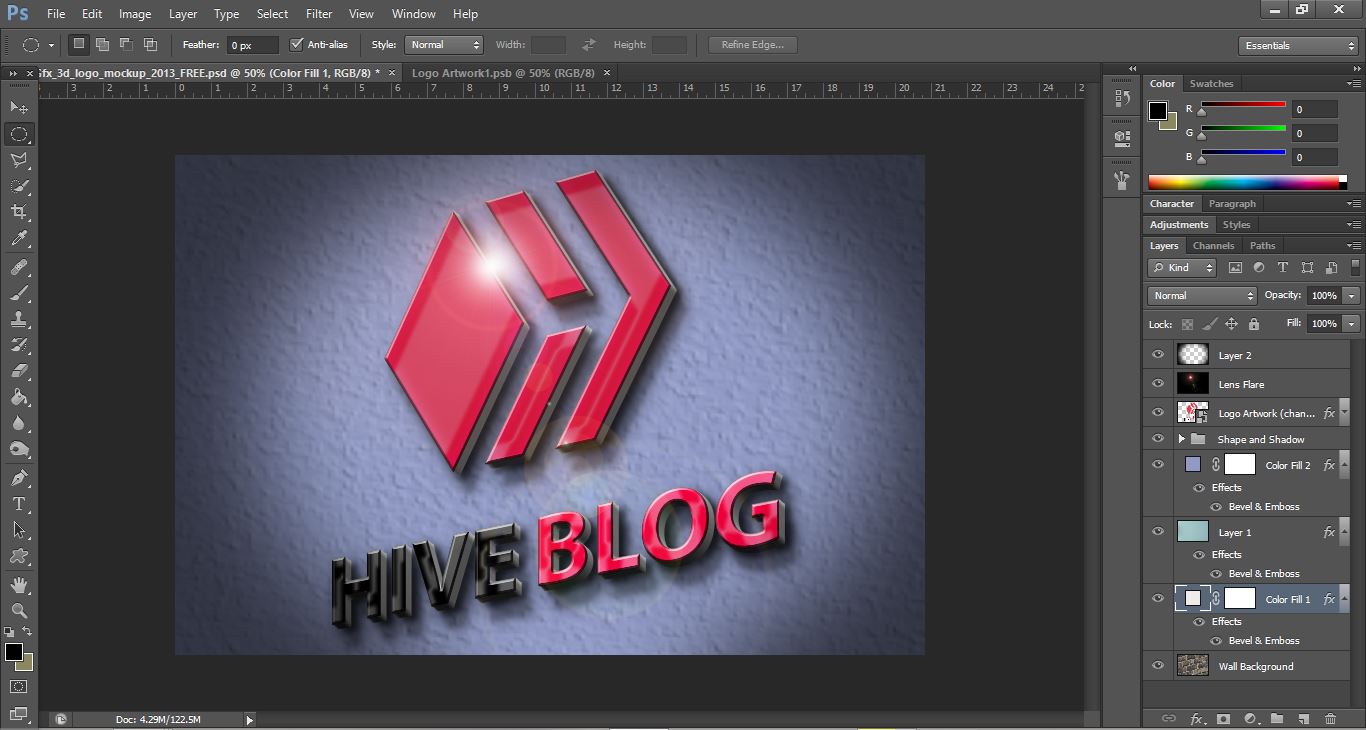Hide the Color Fill 2 layer
Image resolution: width=1366 pixels, height=730 pixels.
[x=1158, y=465]
